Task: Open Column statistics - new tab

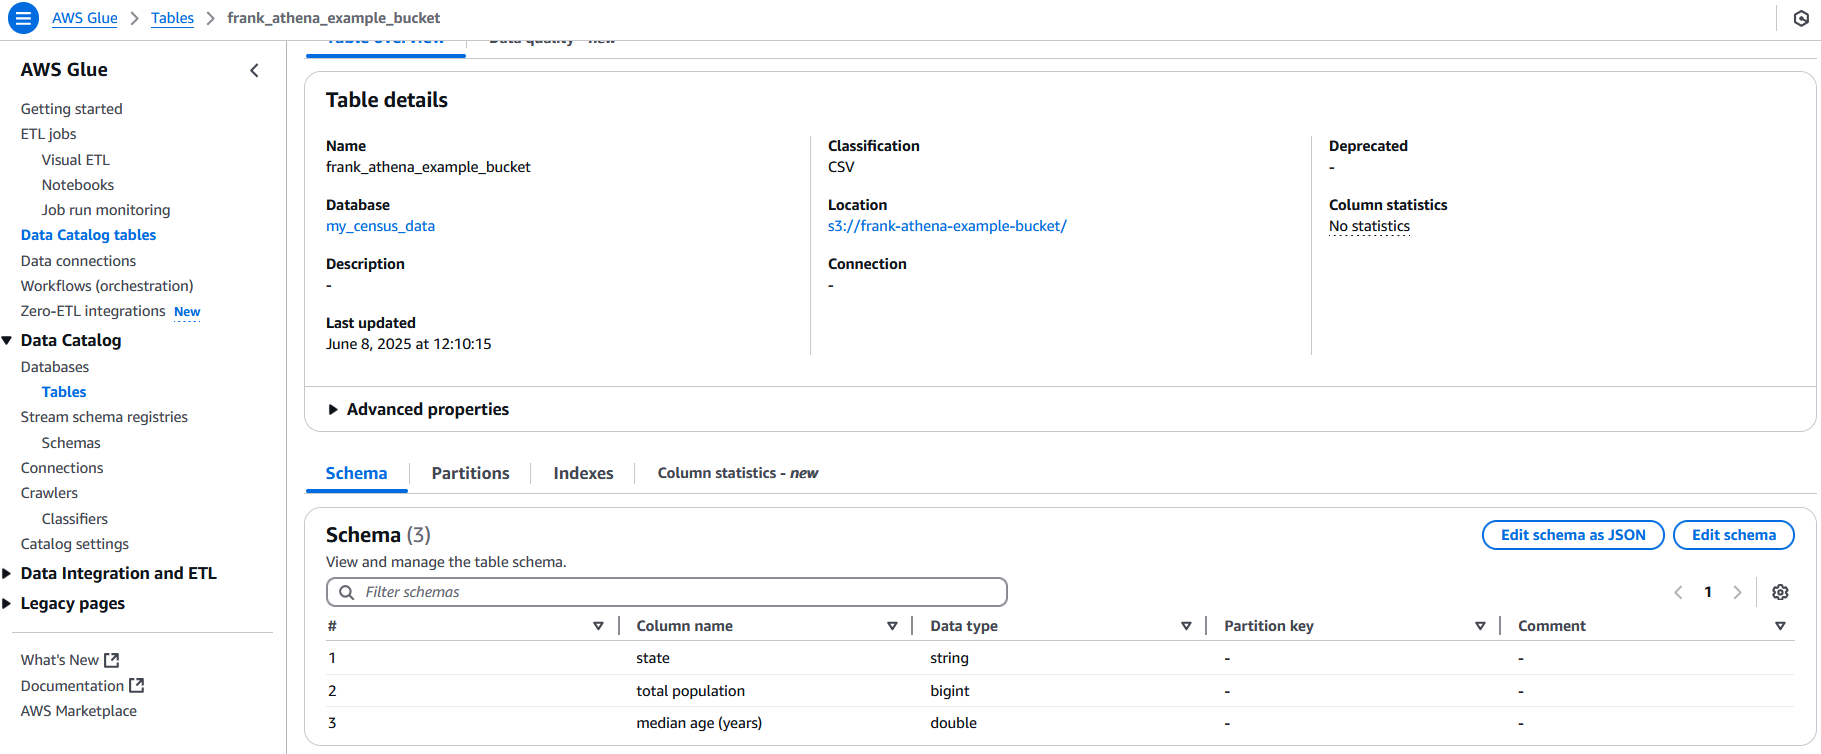Action: coord(737,473)
